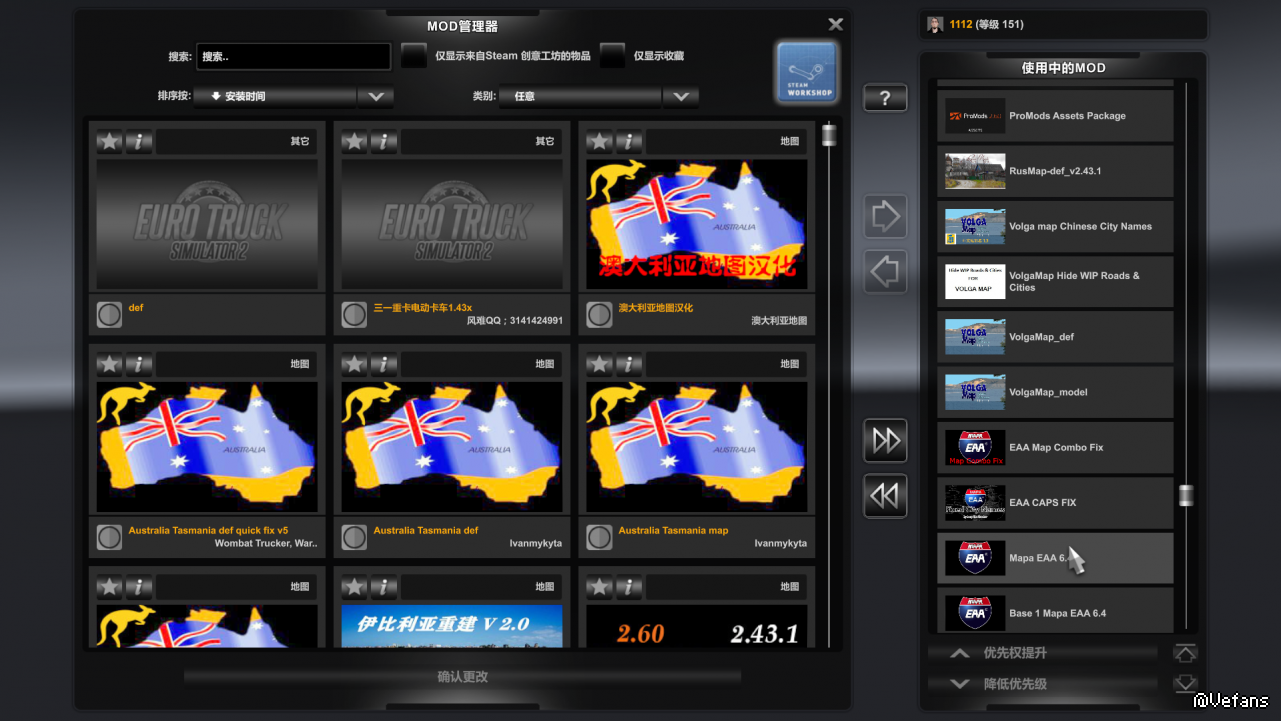1281x721 pixels.
Task: Click the 确认更改 button
Action: tap(462, 677)
